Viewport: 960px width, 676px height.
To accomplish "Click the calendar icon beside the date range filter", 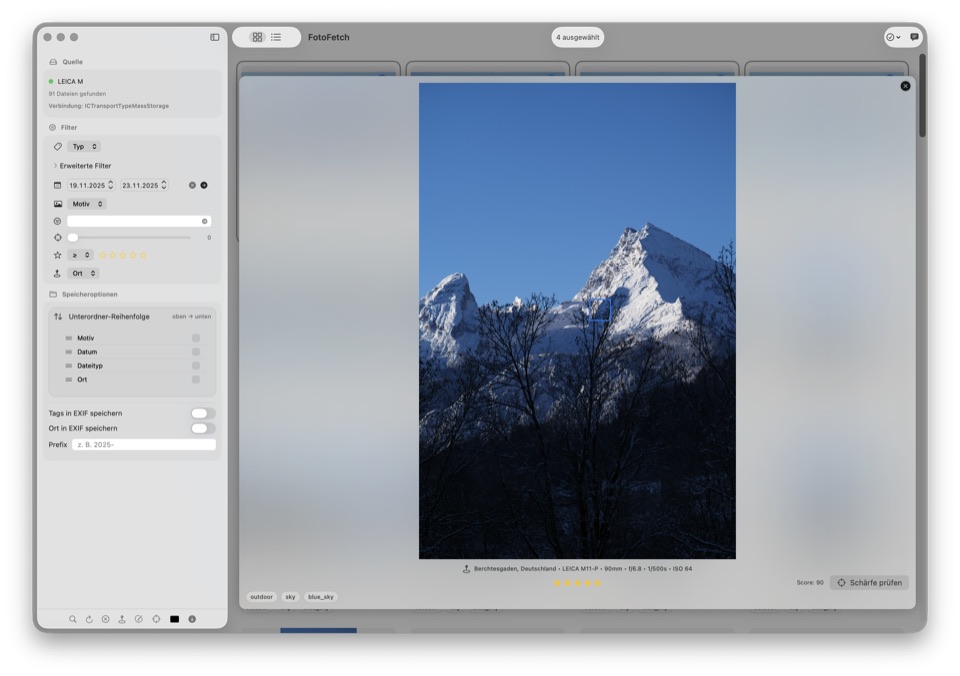I will pos(55,184).
